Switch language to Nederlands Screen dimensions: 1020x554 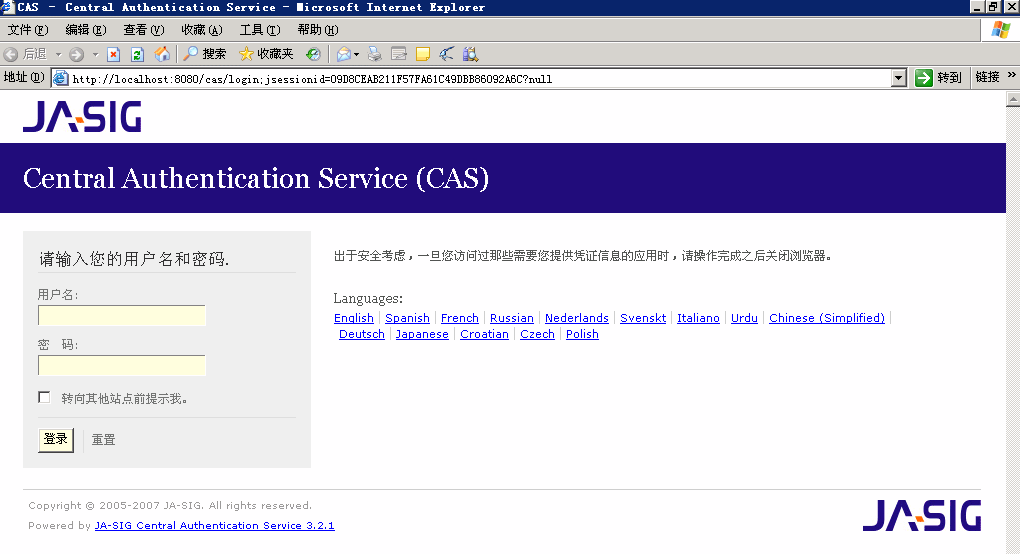click(577, 318)
